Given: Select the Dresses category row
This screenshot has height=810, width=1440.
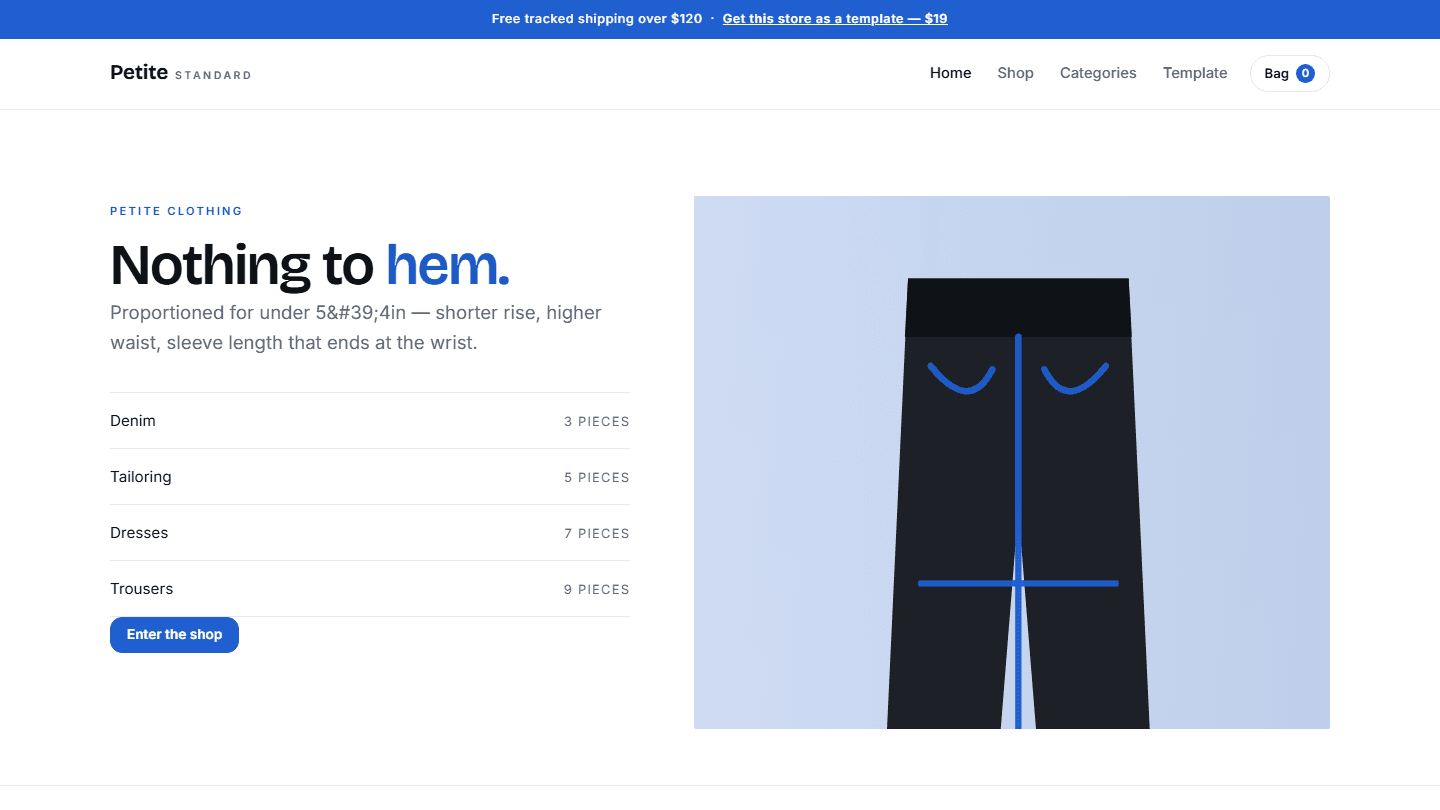Looking at the screenshot, I should [370, 533].
